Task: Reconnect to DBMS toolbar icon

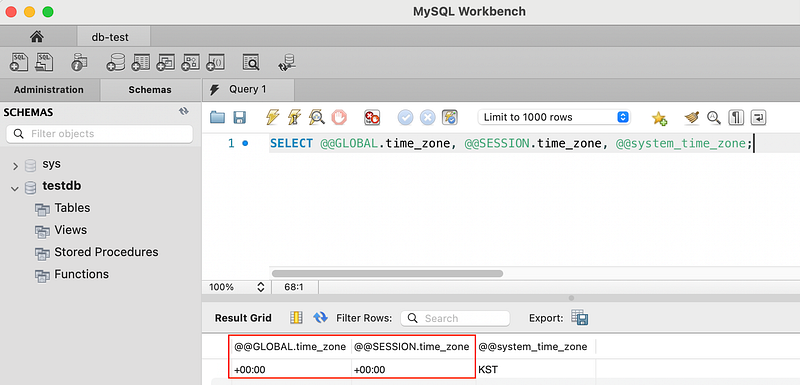Action: coord(287,62)
